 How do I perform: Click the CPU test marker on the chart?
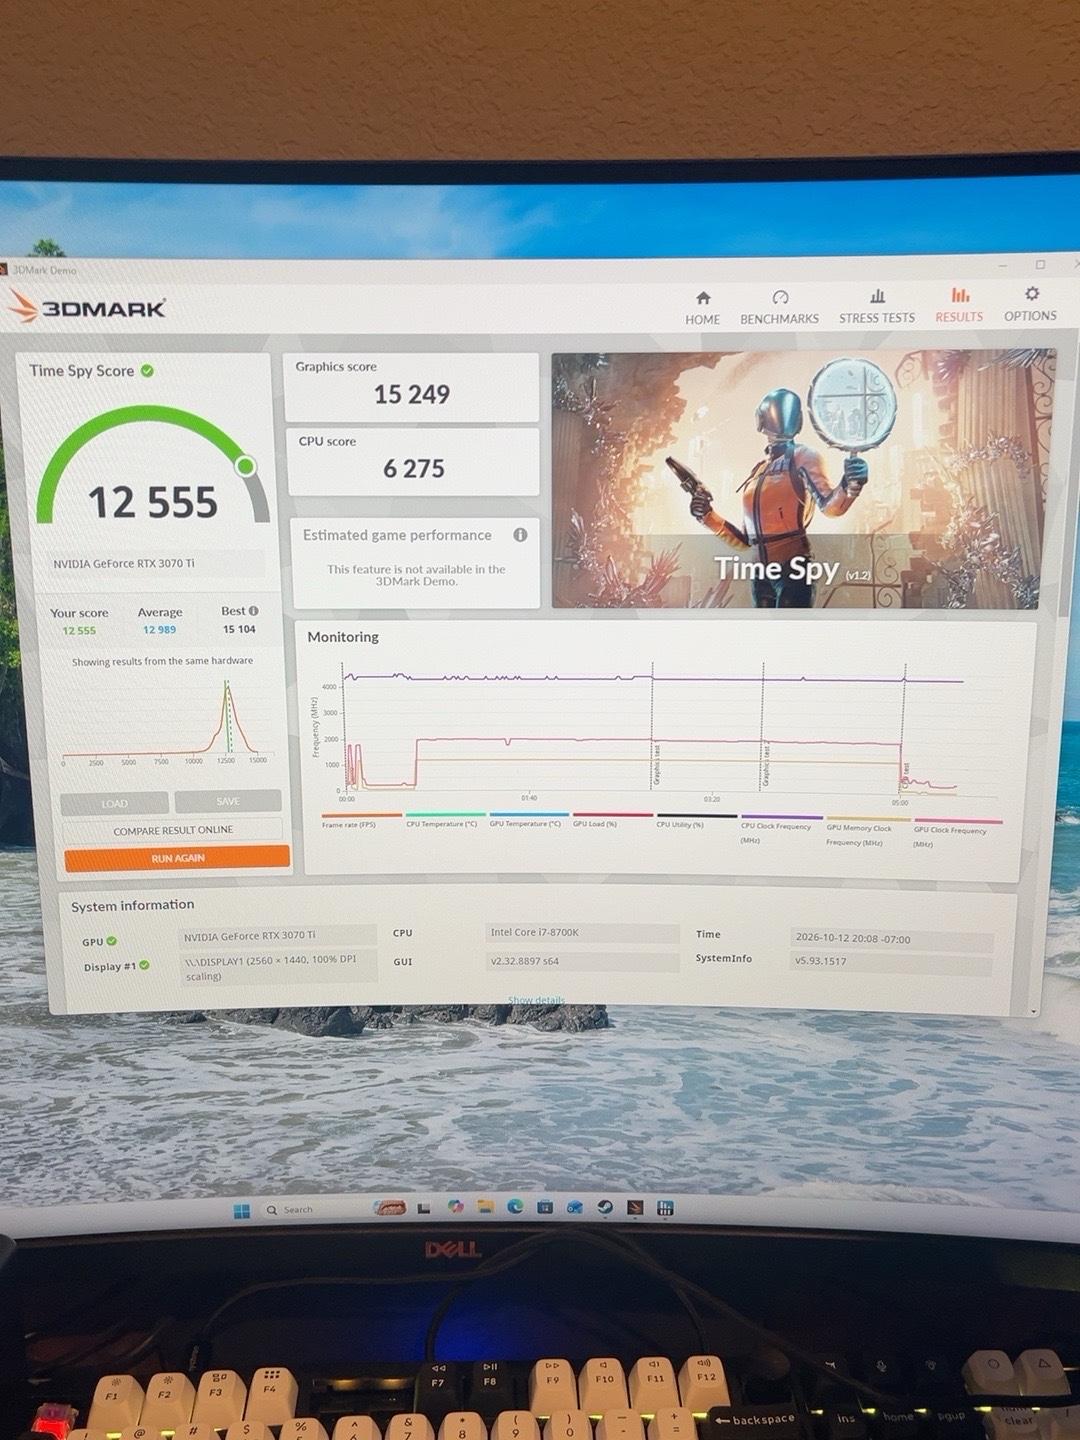(904, 730)
